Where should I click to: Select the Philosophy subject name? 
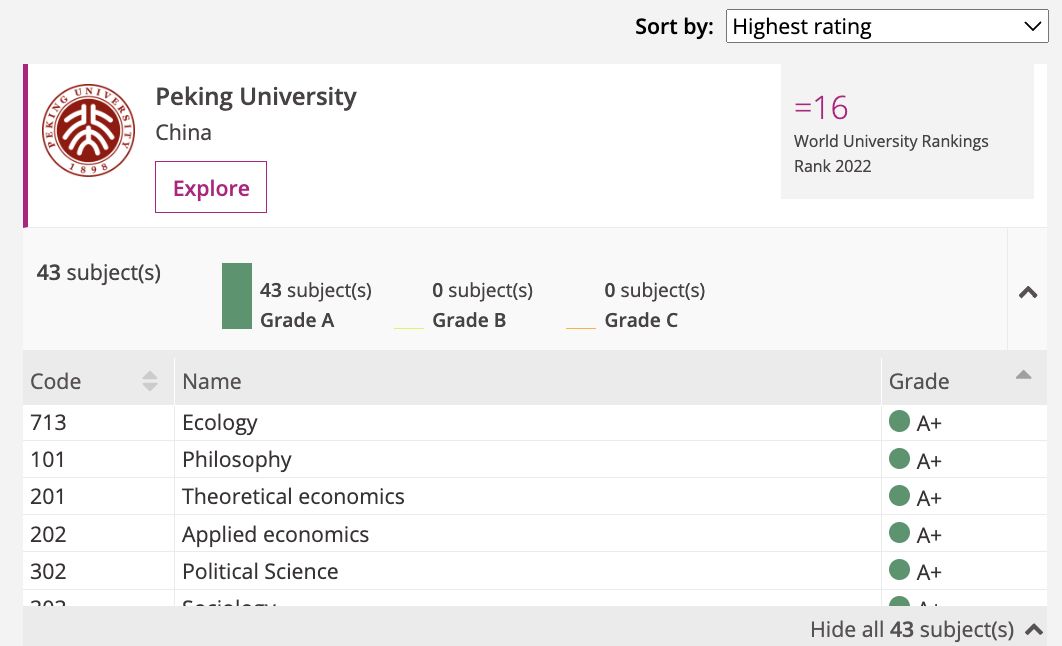click(237, 460)
